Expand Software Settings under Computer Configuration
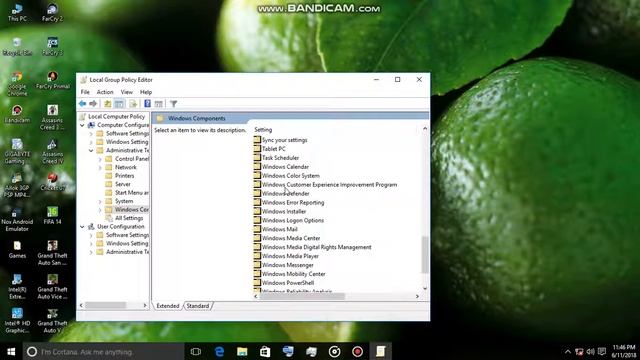The image size is (640, 360). pyautogui.click(x=91, y=134)
